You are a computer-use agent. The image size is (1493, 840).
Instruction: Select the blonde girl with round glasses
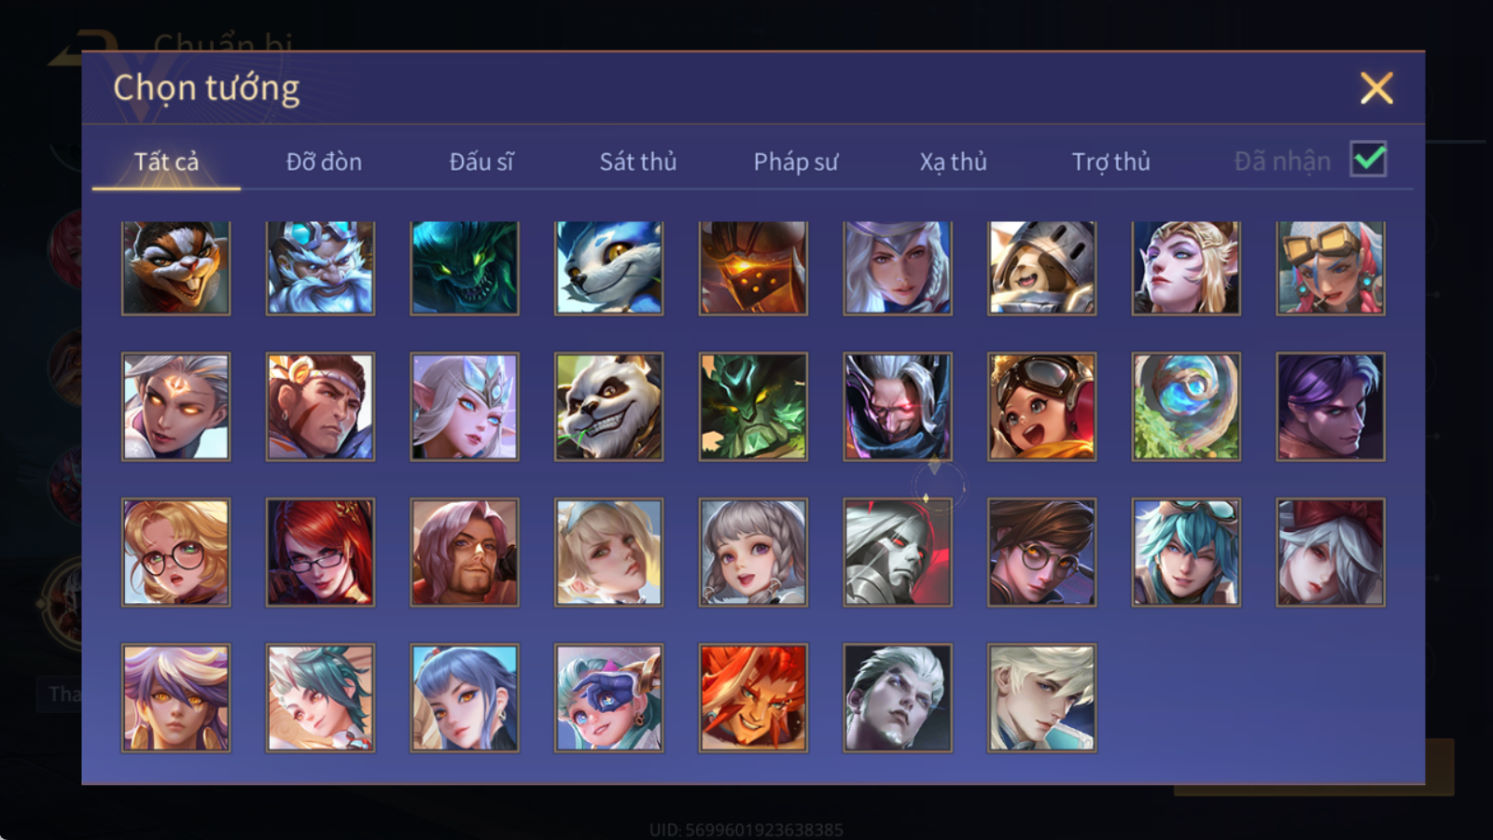(176, 553)
